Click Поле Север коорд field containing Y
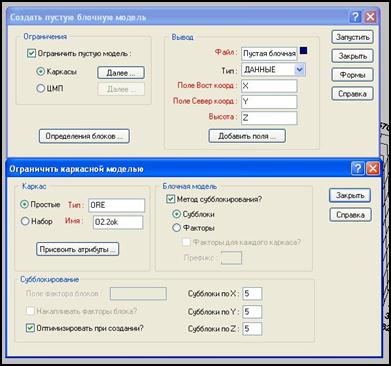391x366 pixels. (x=269, y=102)
